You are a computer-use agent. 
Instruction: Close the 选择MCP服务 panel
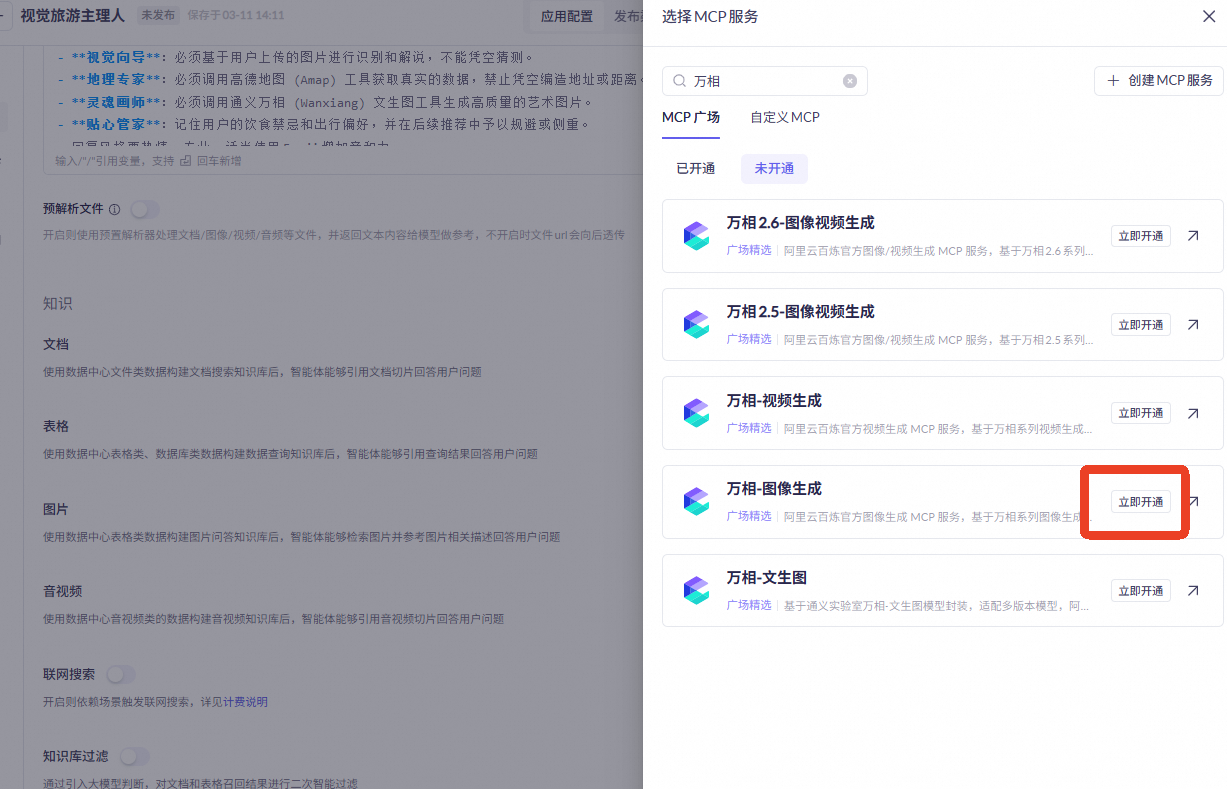click(1208, 16)
